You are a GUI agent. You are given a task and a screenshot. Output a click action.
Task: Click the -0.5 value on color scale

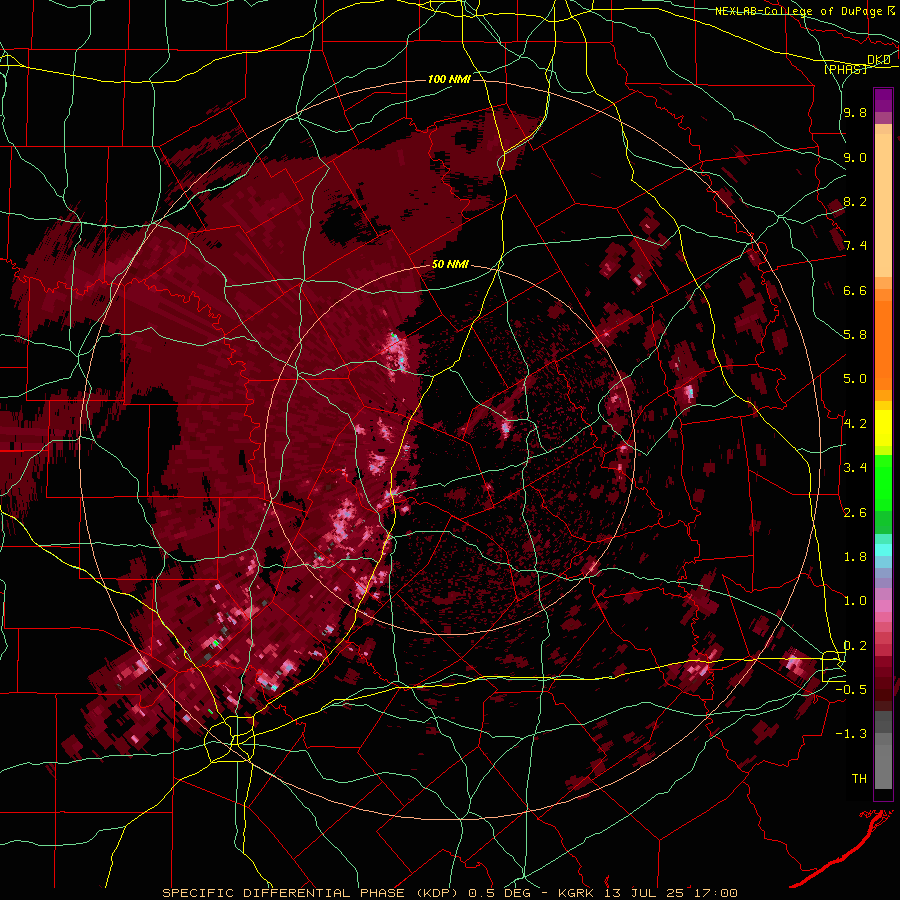(x=851, y=690)
